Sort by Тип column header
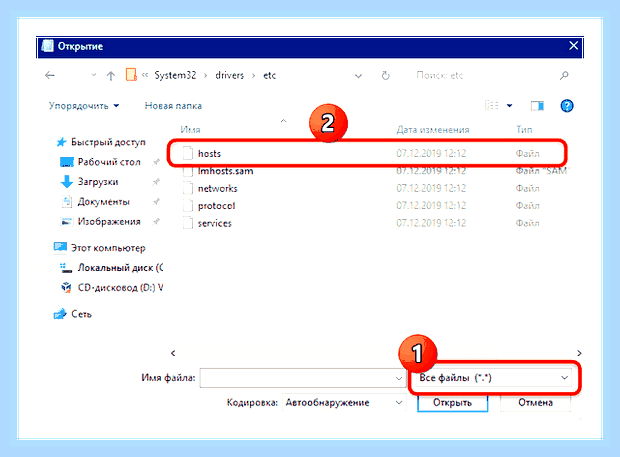Screen dimensions: 620x457 coord(524,130)
